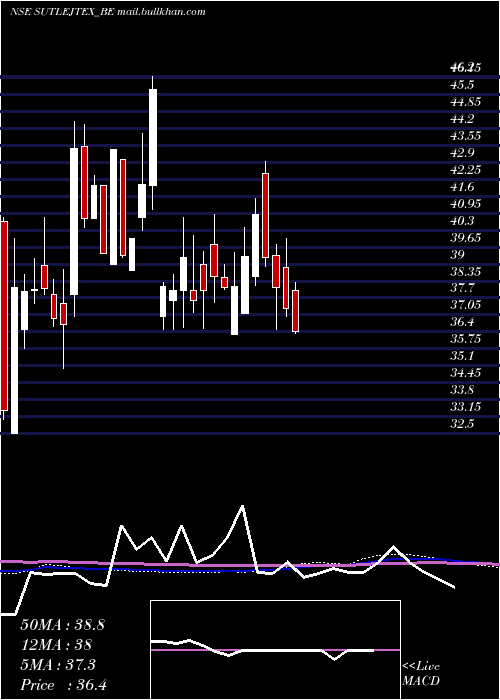Viewport: 500px width, 700px height.
Task: Click the 33.15 price axis label
Action: pos(466,408)
